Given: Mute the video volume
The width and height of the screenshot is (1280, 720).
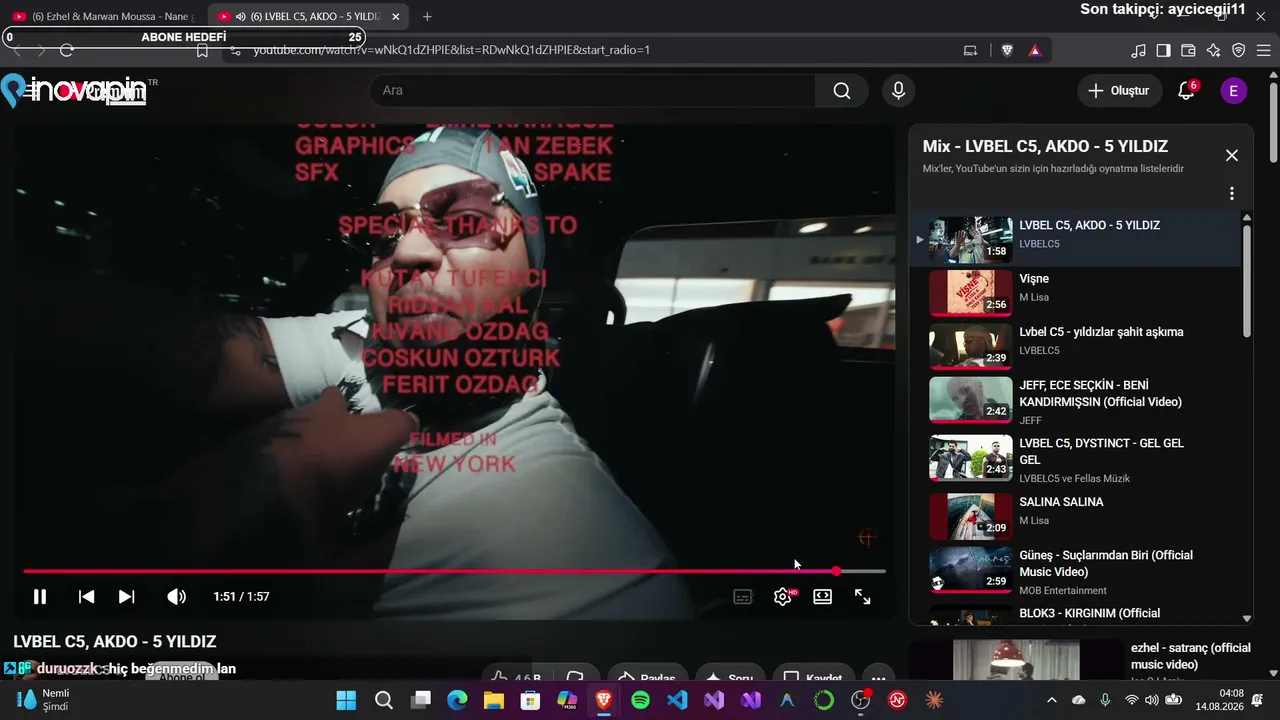Looking at the screenshot, I should [176, 597].
